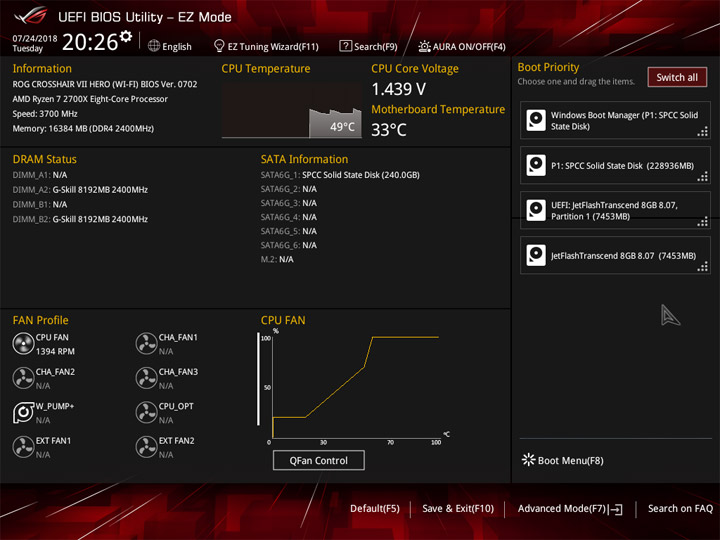Click the 20:26 clock time

(90, 42)
